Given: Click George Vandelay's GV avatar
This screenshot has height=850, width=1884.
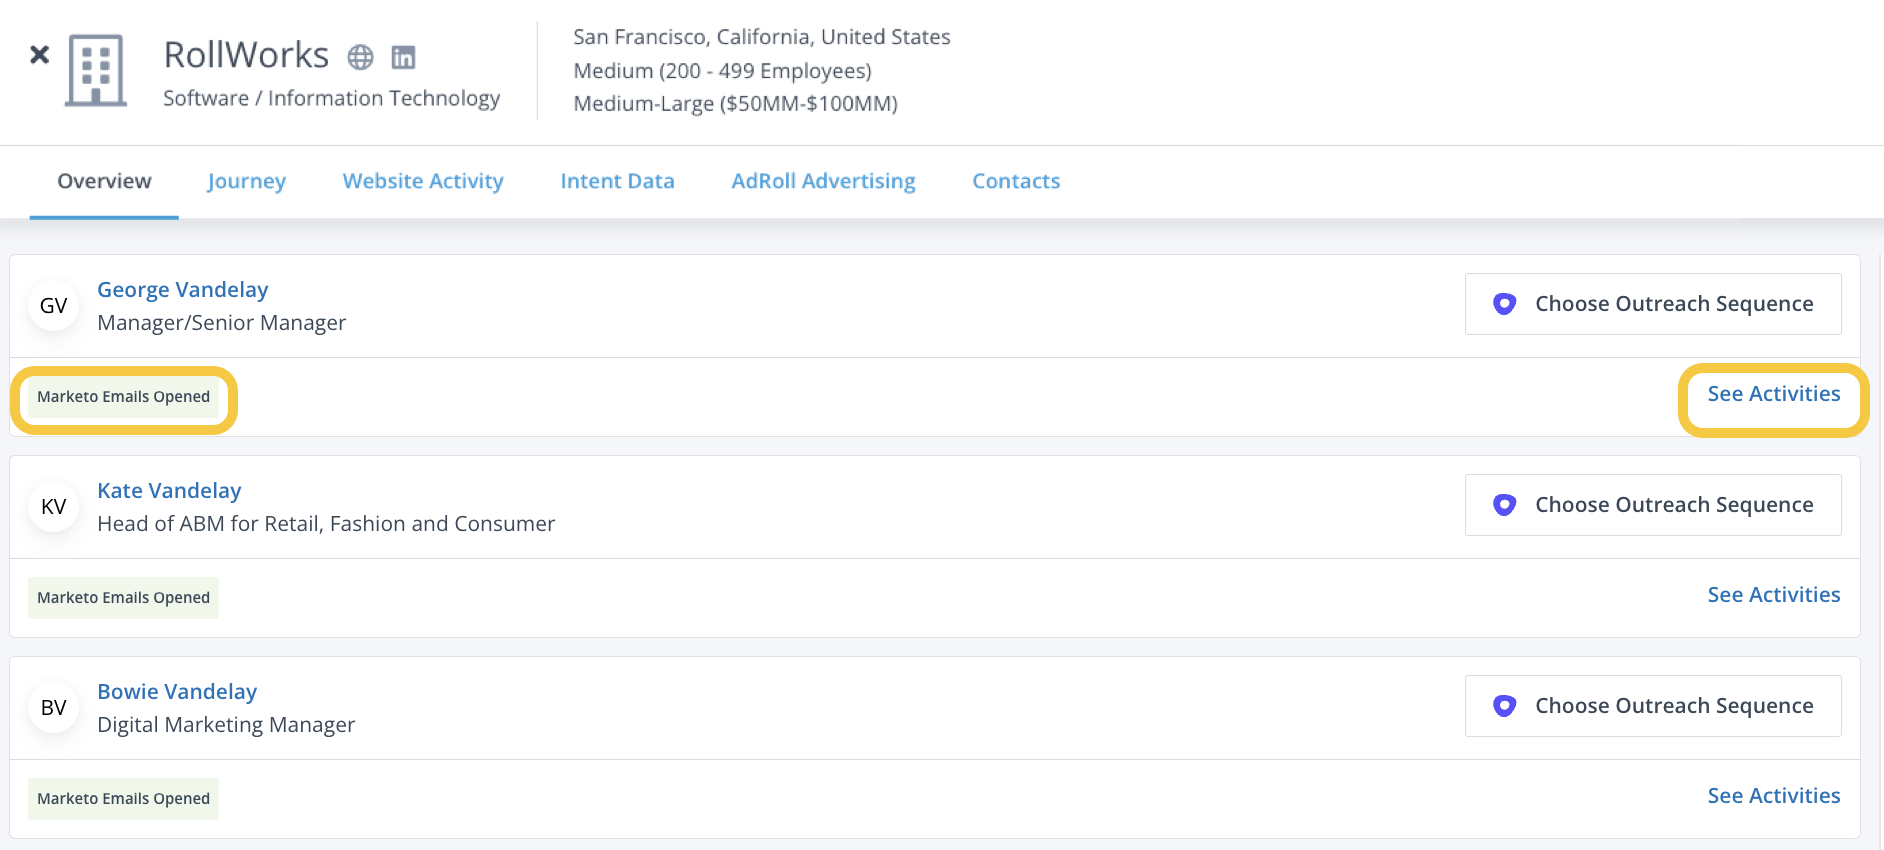Looking at the screenshot, I should coord(54,306).
